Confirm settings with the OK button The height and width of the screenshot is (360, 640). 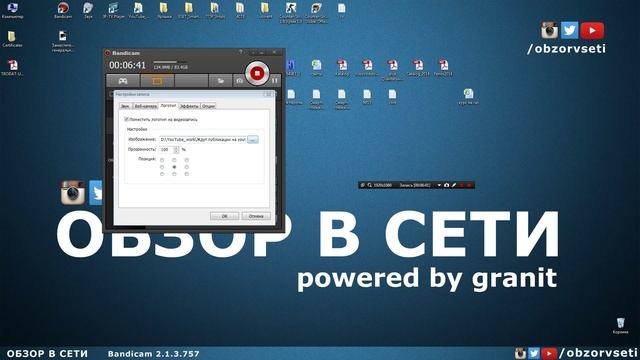tap(224, 216)
